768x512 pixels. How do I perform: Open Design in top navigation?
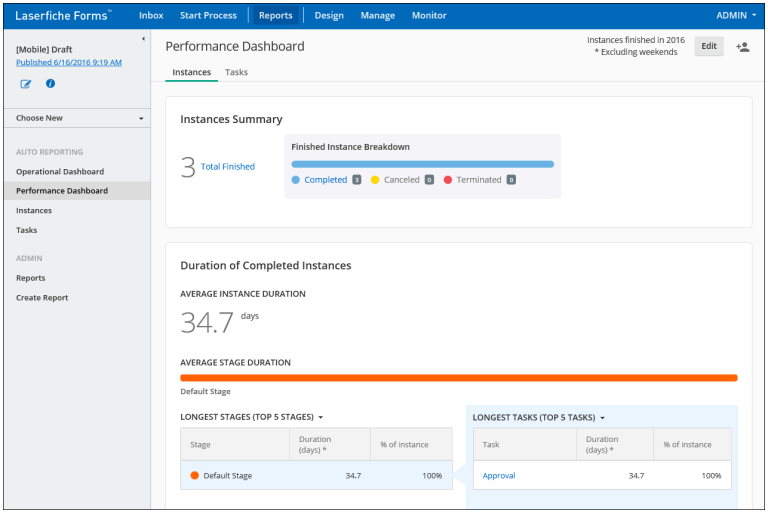tap(329, 16)
